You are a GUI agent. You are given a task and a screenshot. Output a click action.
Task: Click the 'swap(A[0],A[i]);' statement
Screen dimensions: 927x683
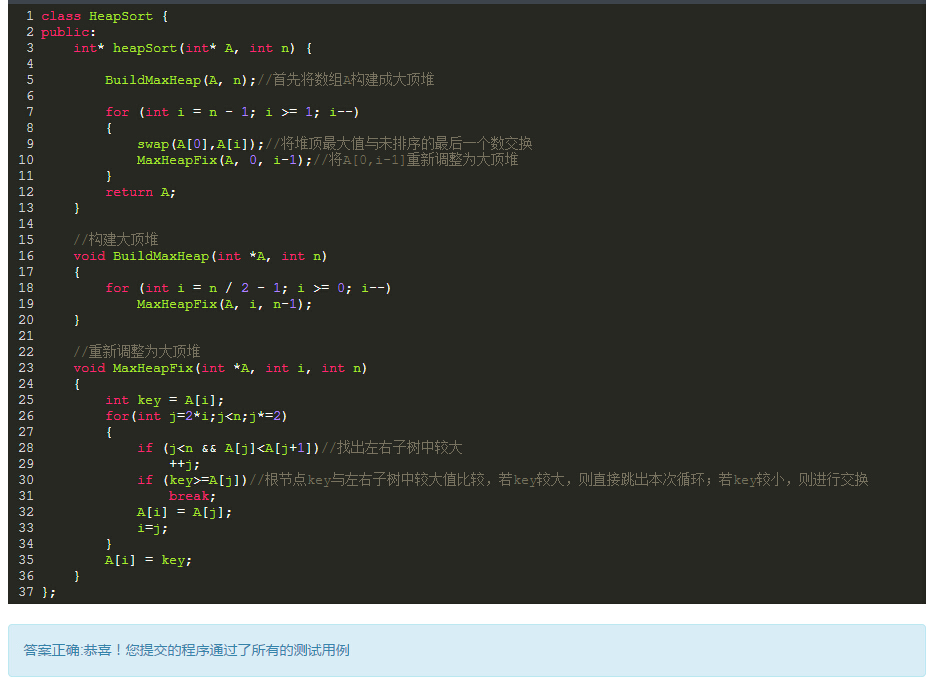[200, 144]
